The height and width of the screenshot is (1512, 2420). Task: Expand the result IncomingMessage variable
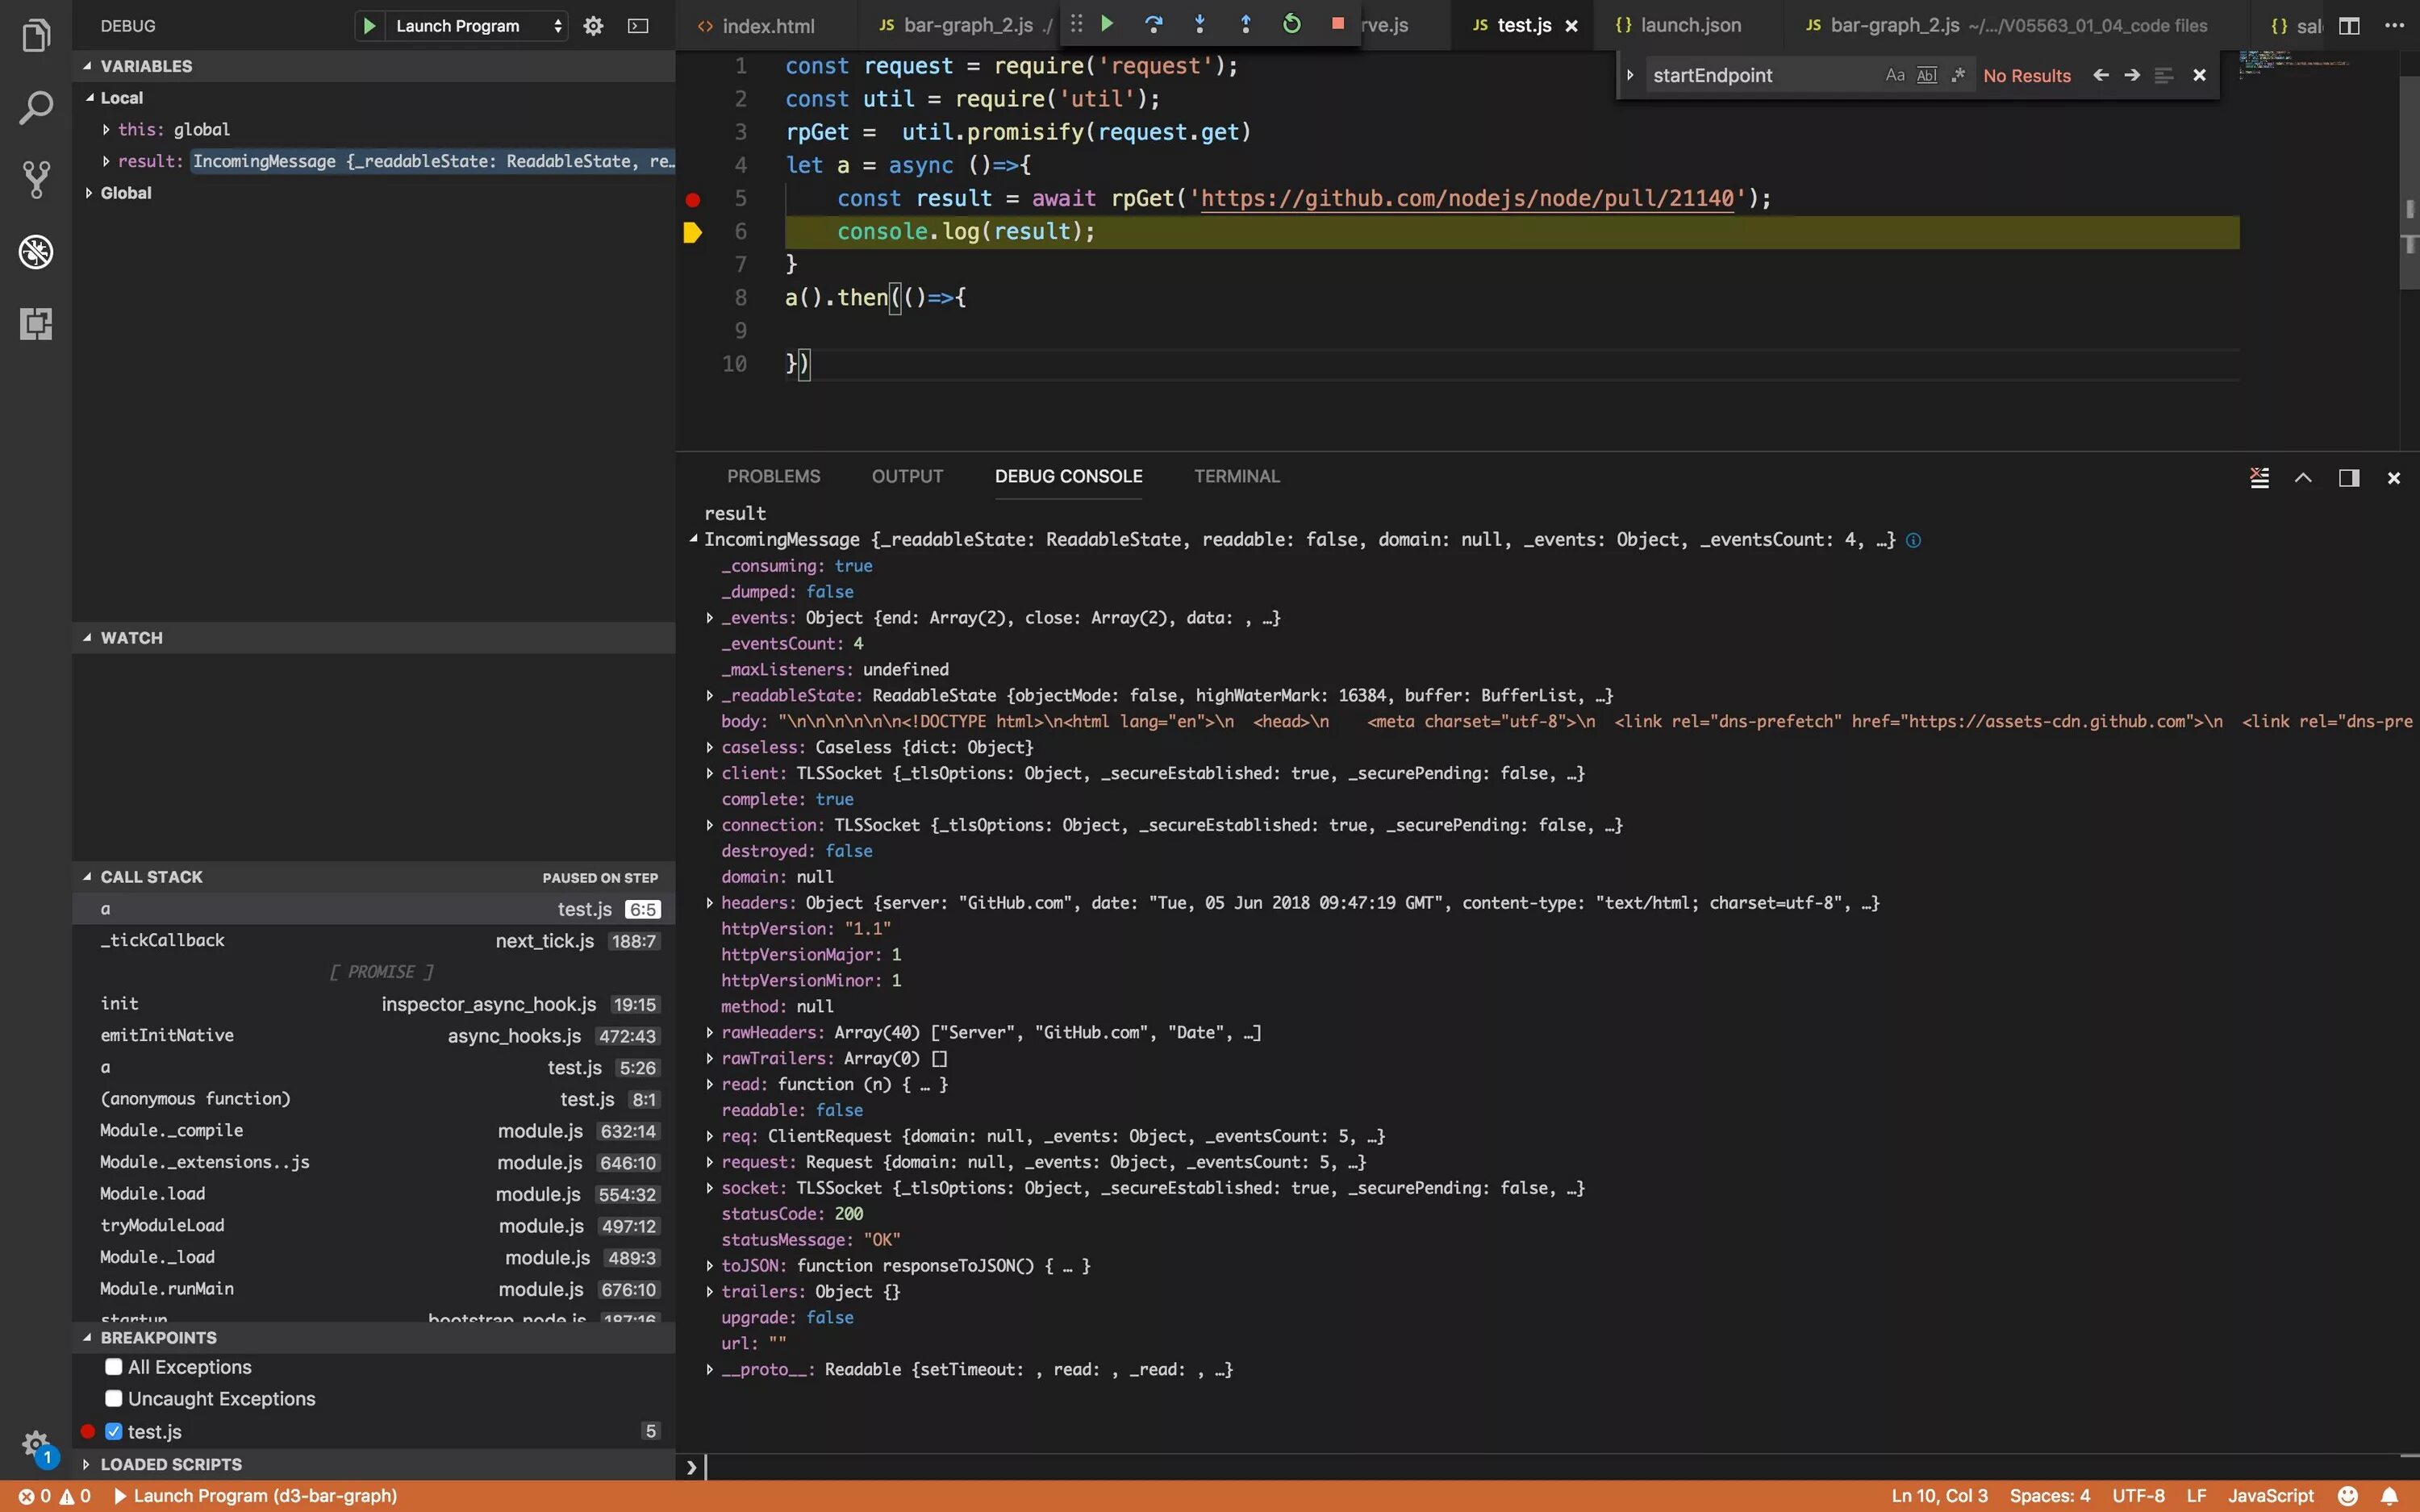pos(106,161)
